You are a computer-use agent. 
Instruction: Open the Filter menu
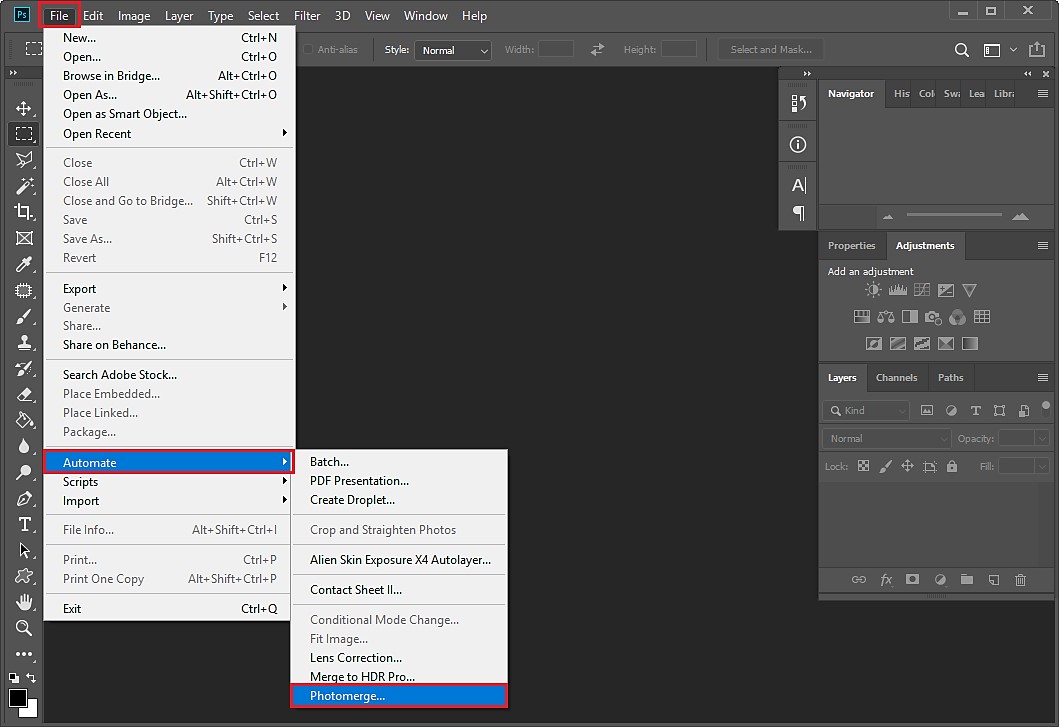pyautogui.click(x=307, y=16)
